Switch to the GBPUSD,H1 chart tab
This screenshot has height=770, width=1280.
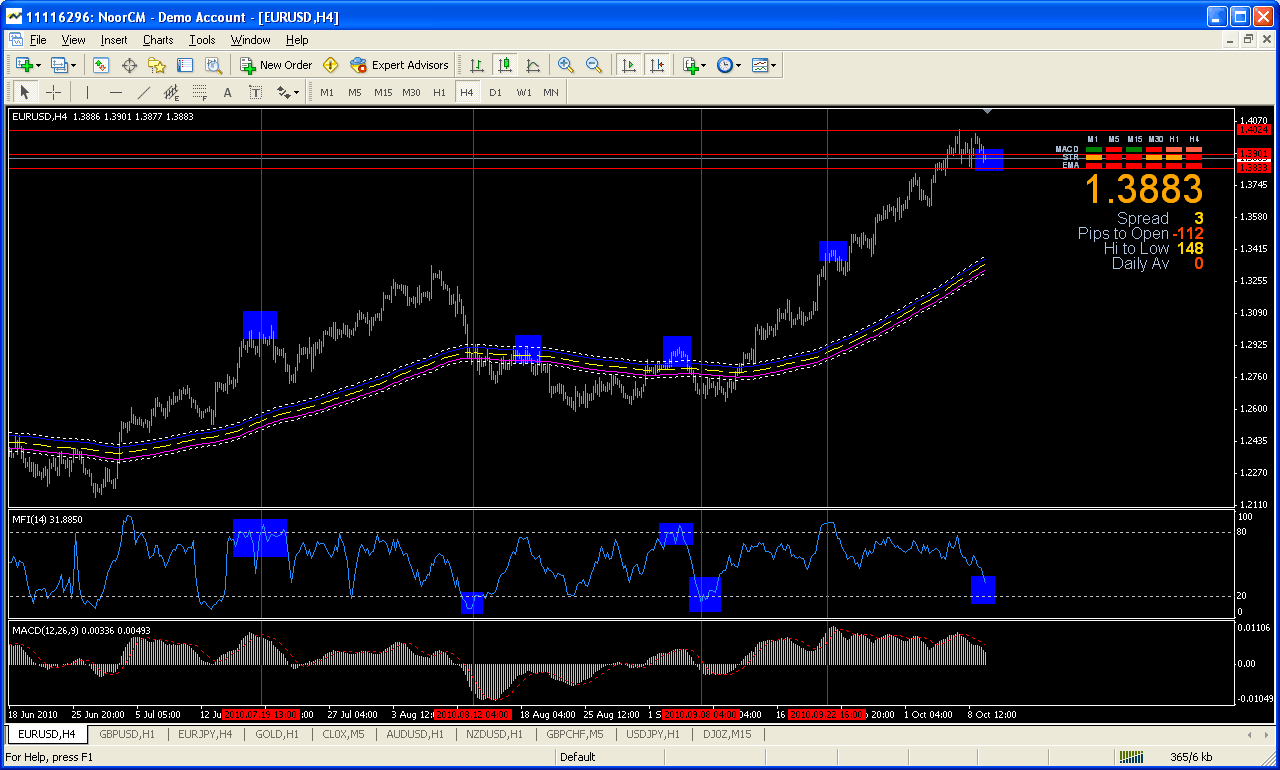point(127,734)
